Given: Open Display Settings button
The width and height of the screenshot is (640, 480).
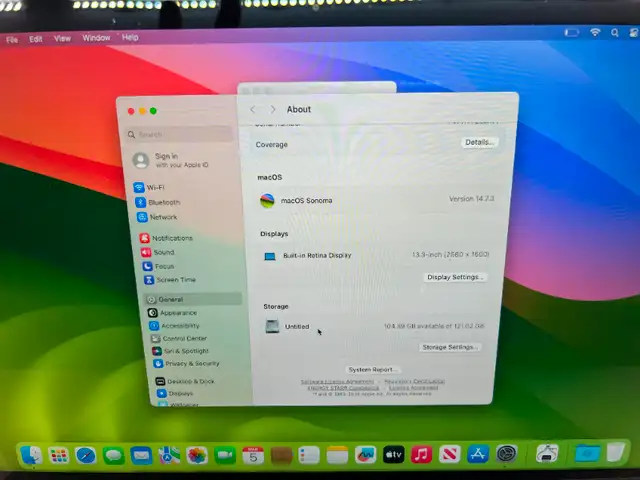Looking at the screenshot, I should click(x=455, y=277).
